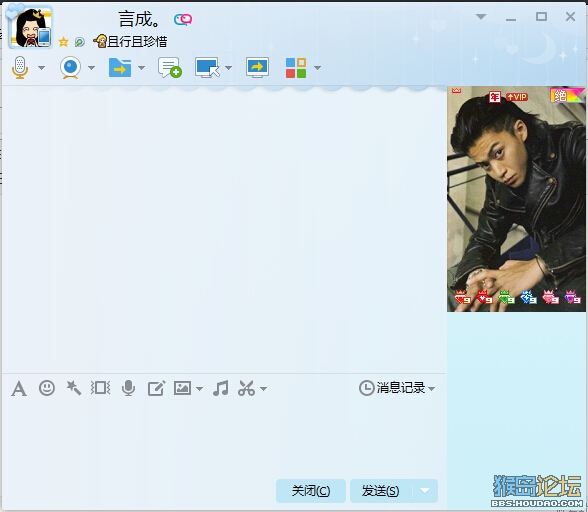
Task: Click the 发送(S) button
Action: pos(381,491)
